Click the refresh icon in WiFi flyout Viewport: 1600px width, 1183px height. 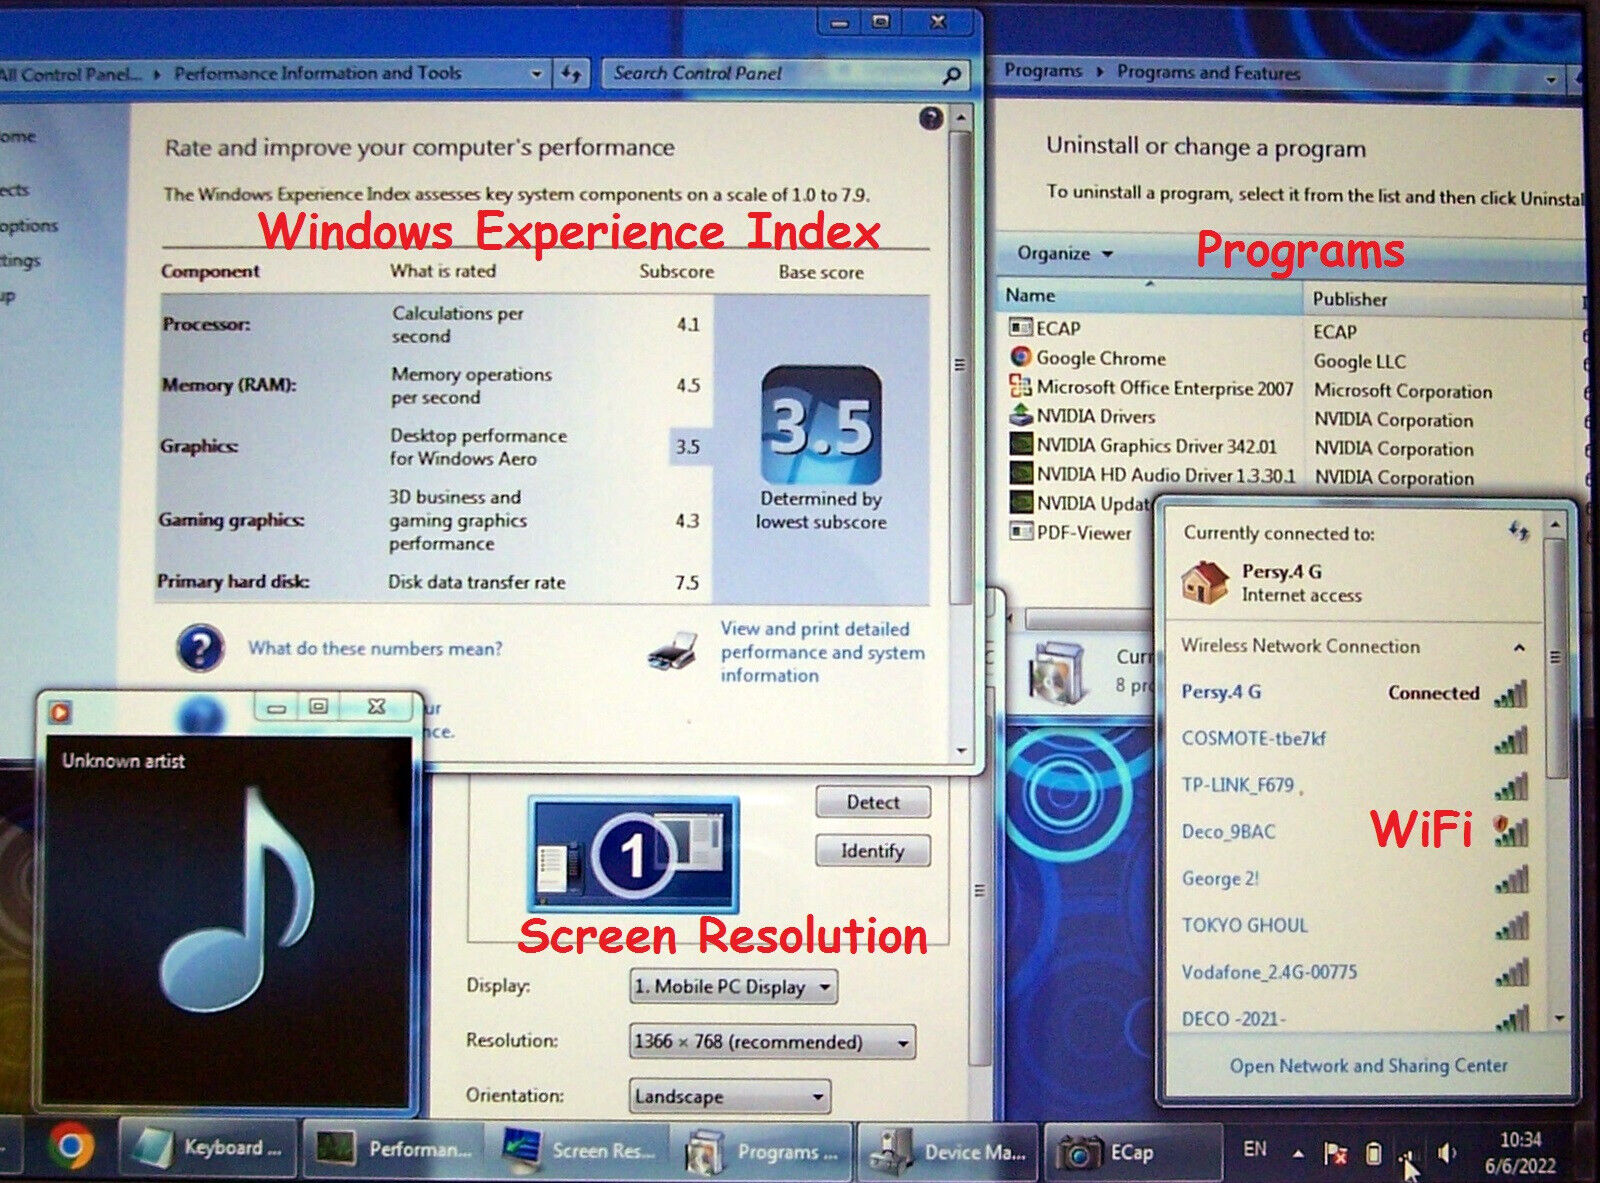1518,531
